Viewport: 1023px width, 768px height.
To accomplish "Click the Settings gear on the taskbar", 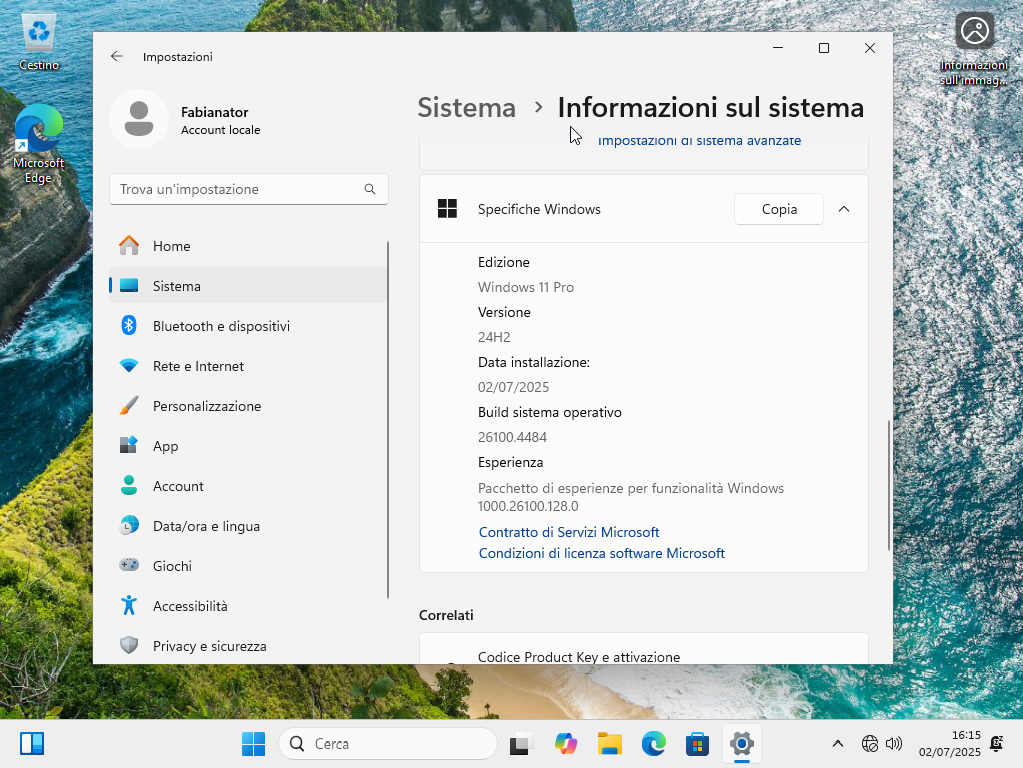I will (x=742, y=744).
